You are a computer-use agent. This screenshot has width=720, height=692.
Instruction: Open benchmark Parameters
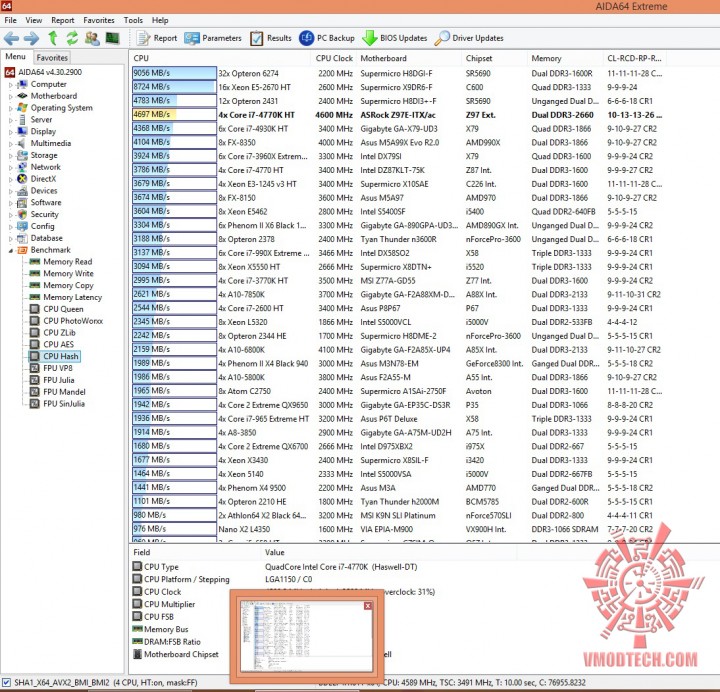[x=213, y=38]
